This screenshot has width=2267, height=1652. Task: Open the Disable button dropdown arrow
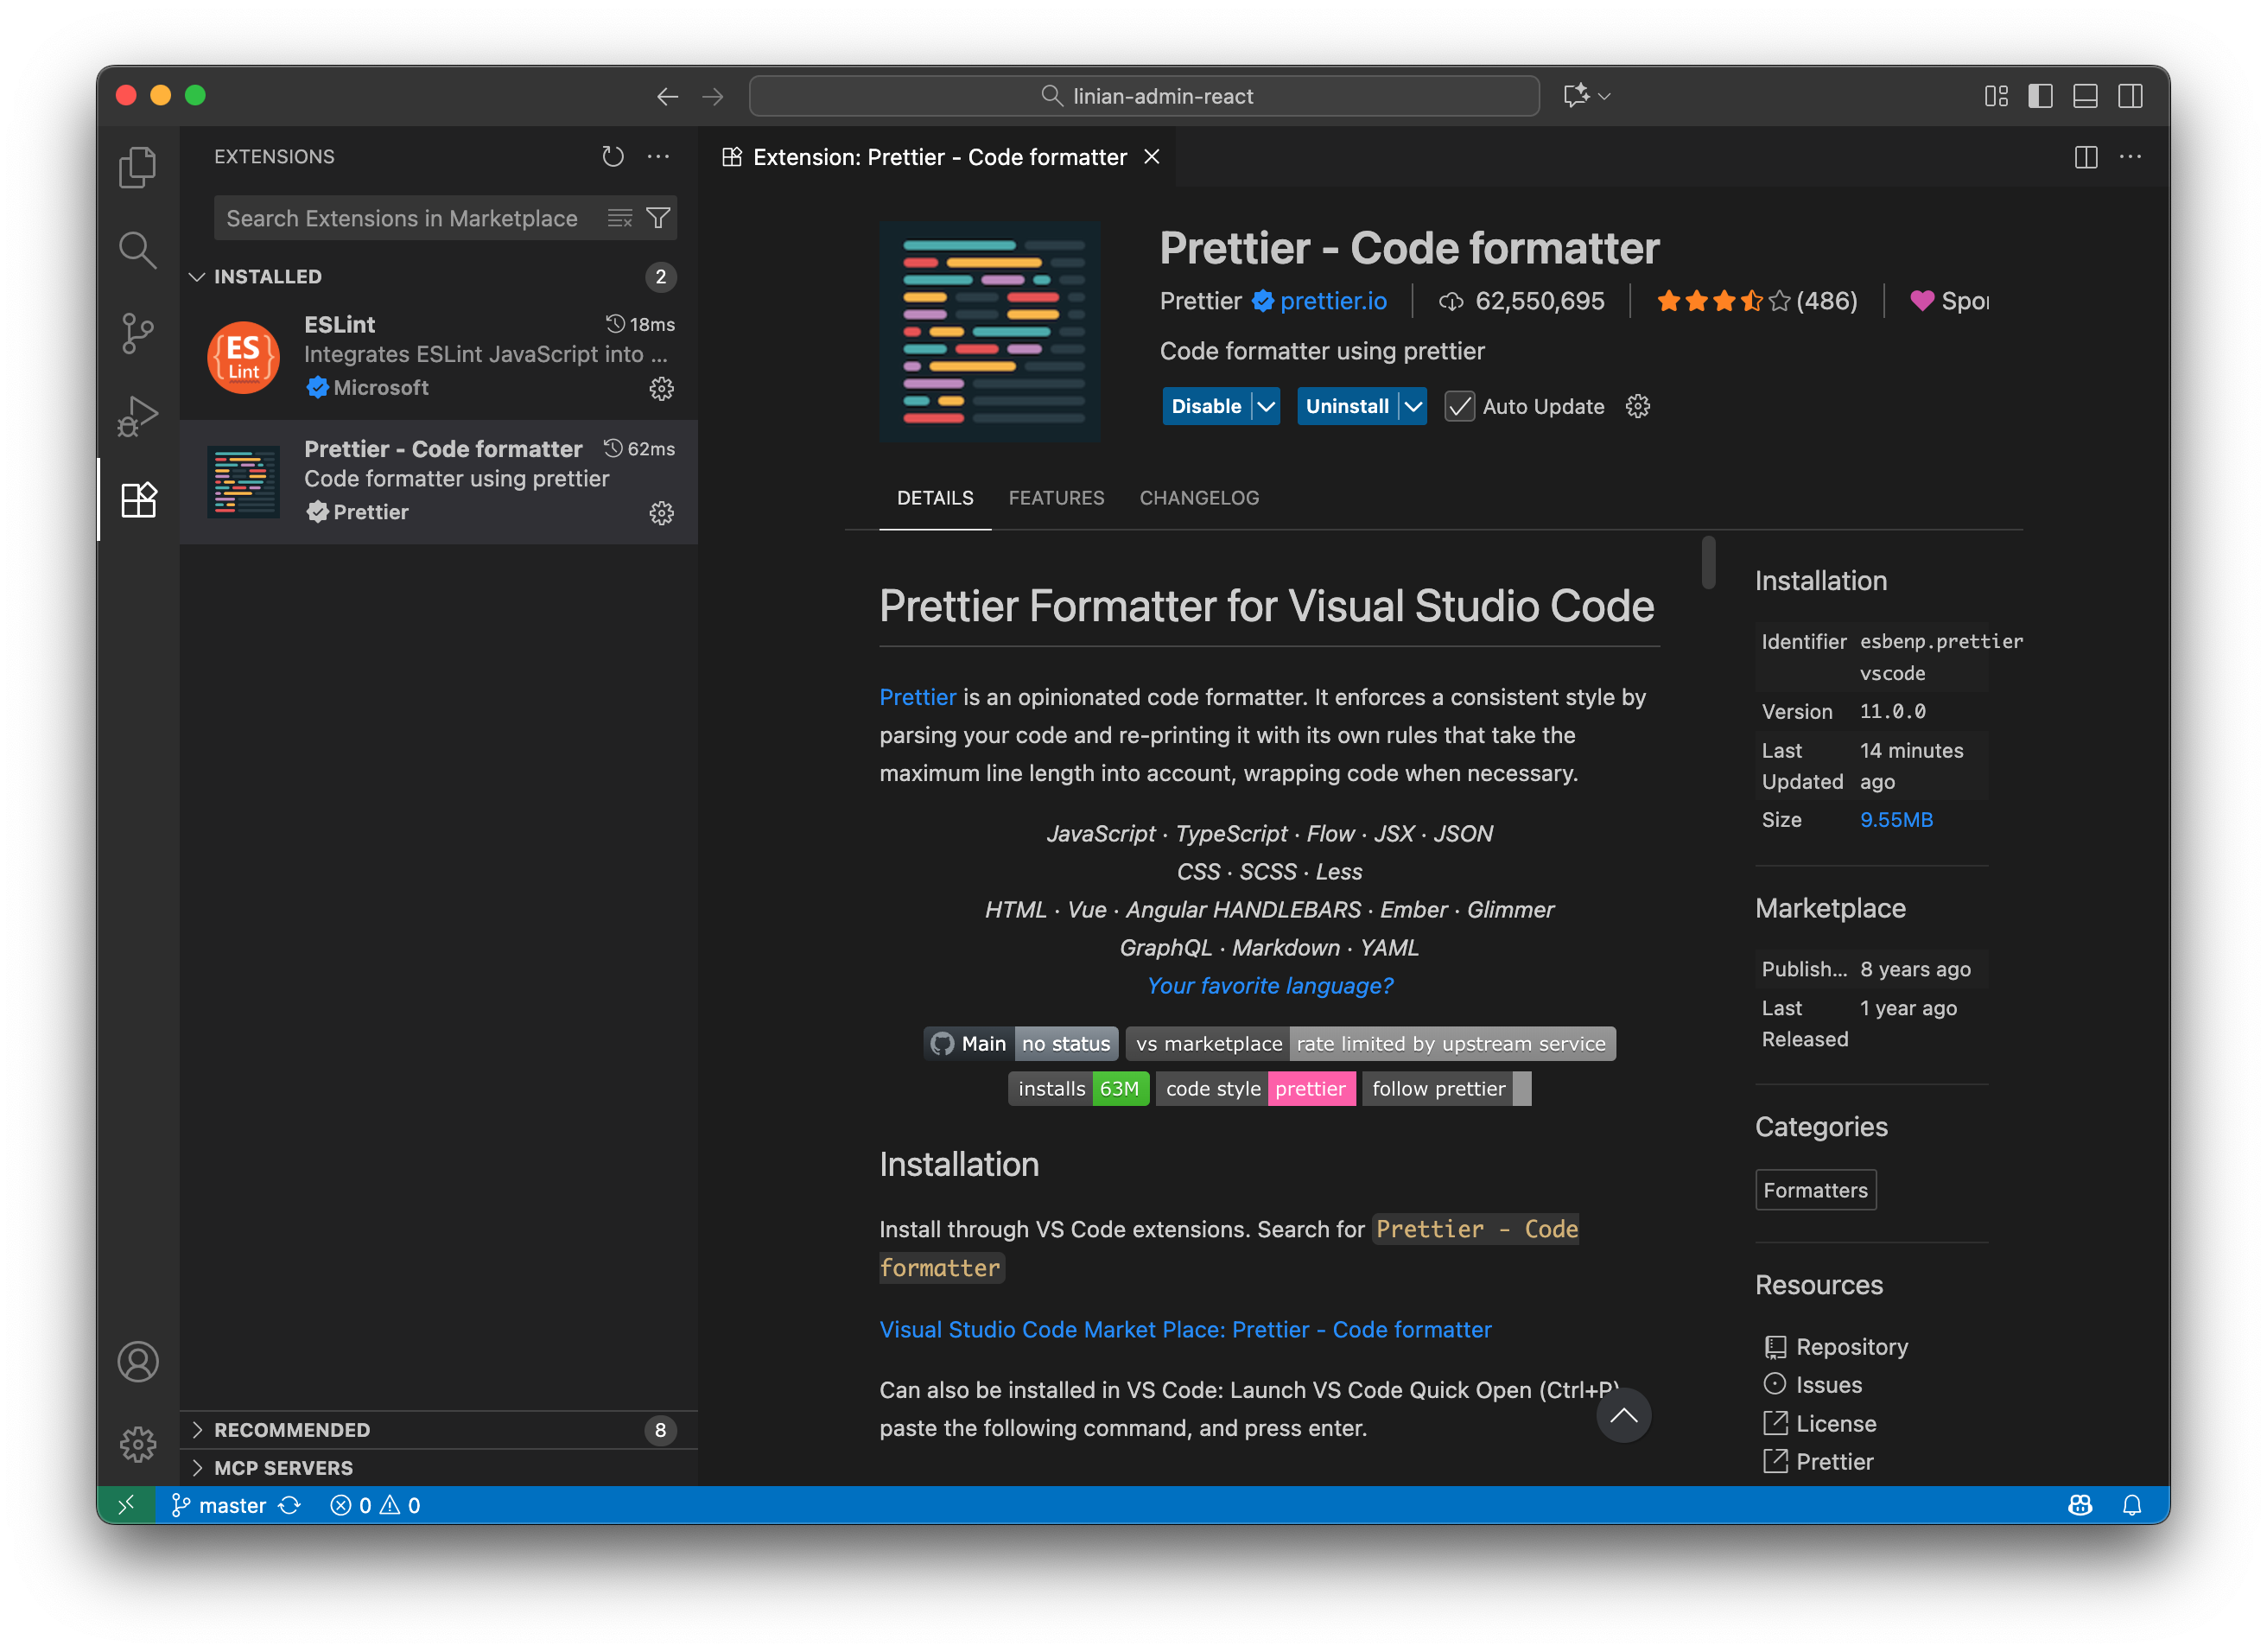click(x=1266, y=406)
